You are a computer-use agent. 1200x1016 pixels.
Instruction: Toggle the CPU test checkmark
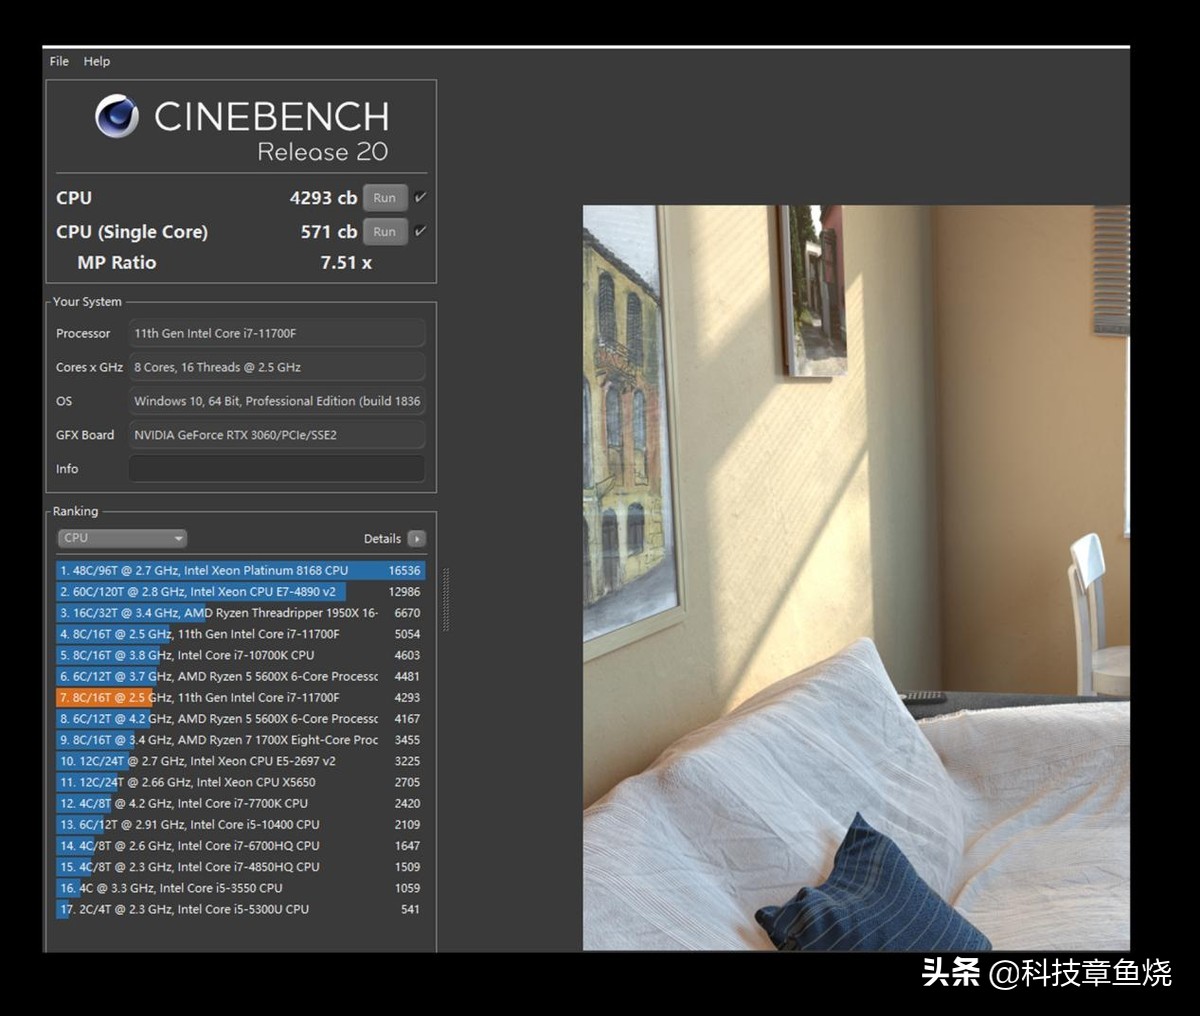pos(420,197)
